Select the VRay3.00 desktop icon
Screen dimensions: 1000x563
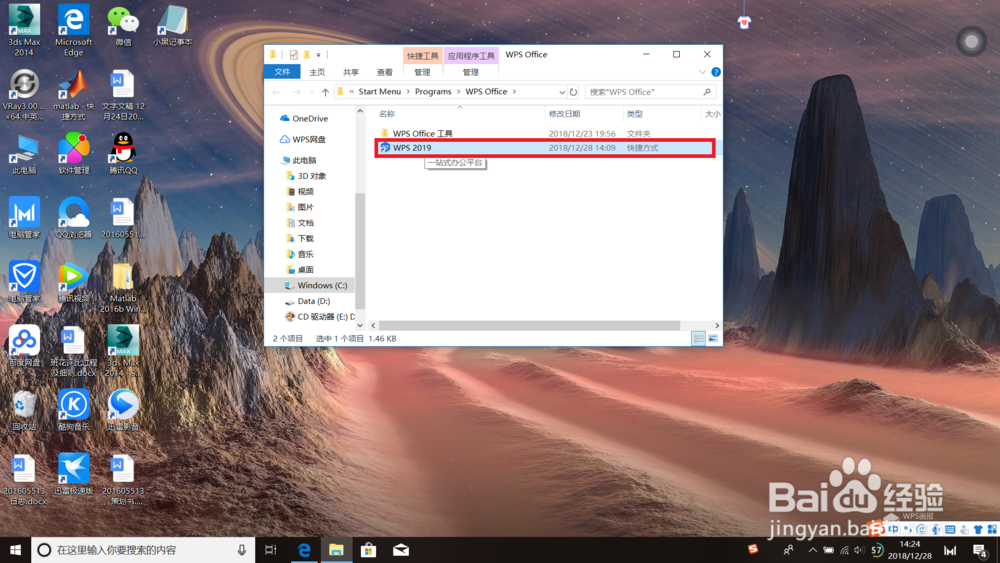24,94
